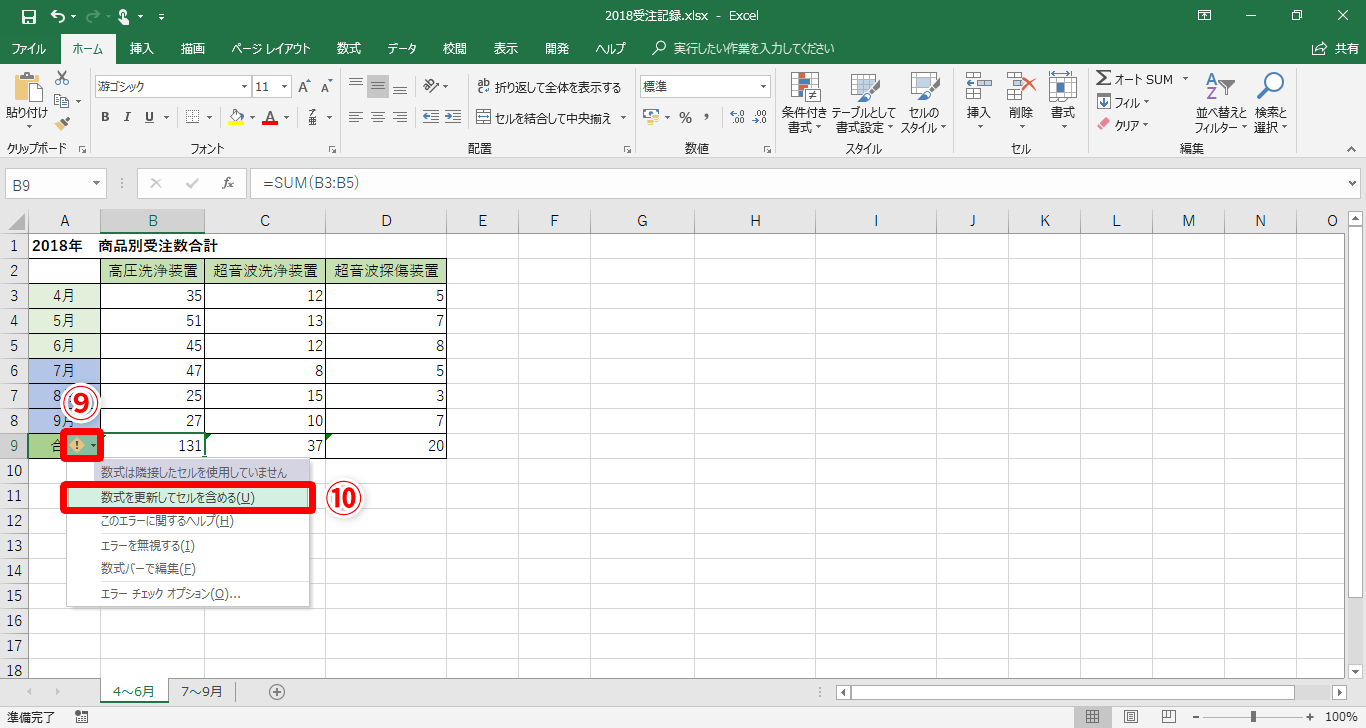Add a new sheet with plus button
The height and width of the screenshot is (728, 1366).
[x=277, y=691]
